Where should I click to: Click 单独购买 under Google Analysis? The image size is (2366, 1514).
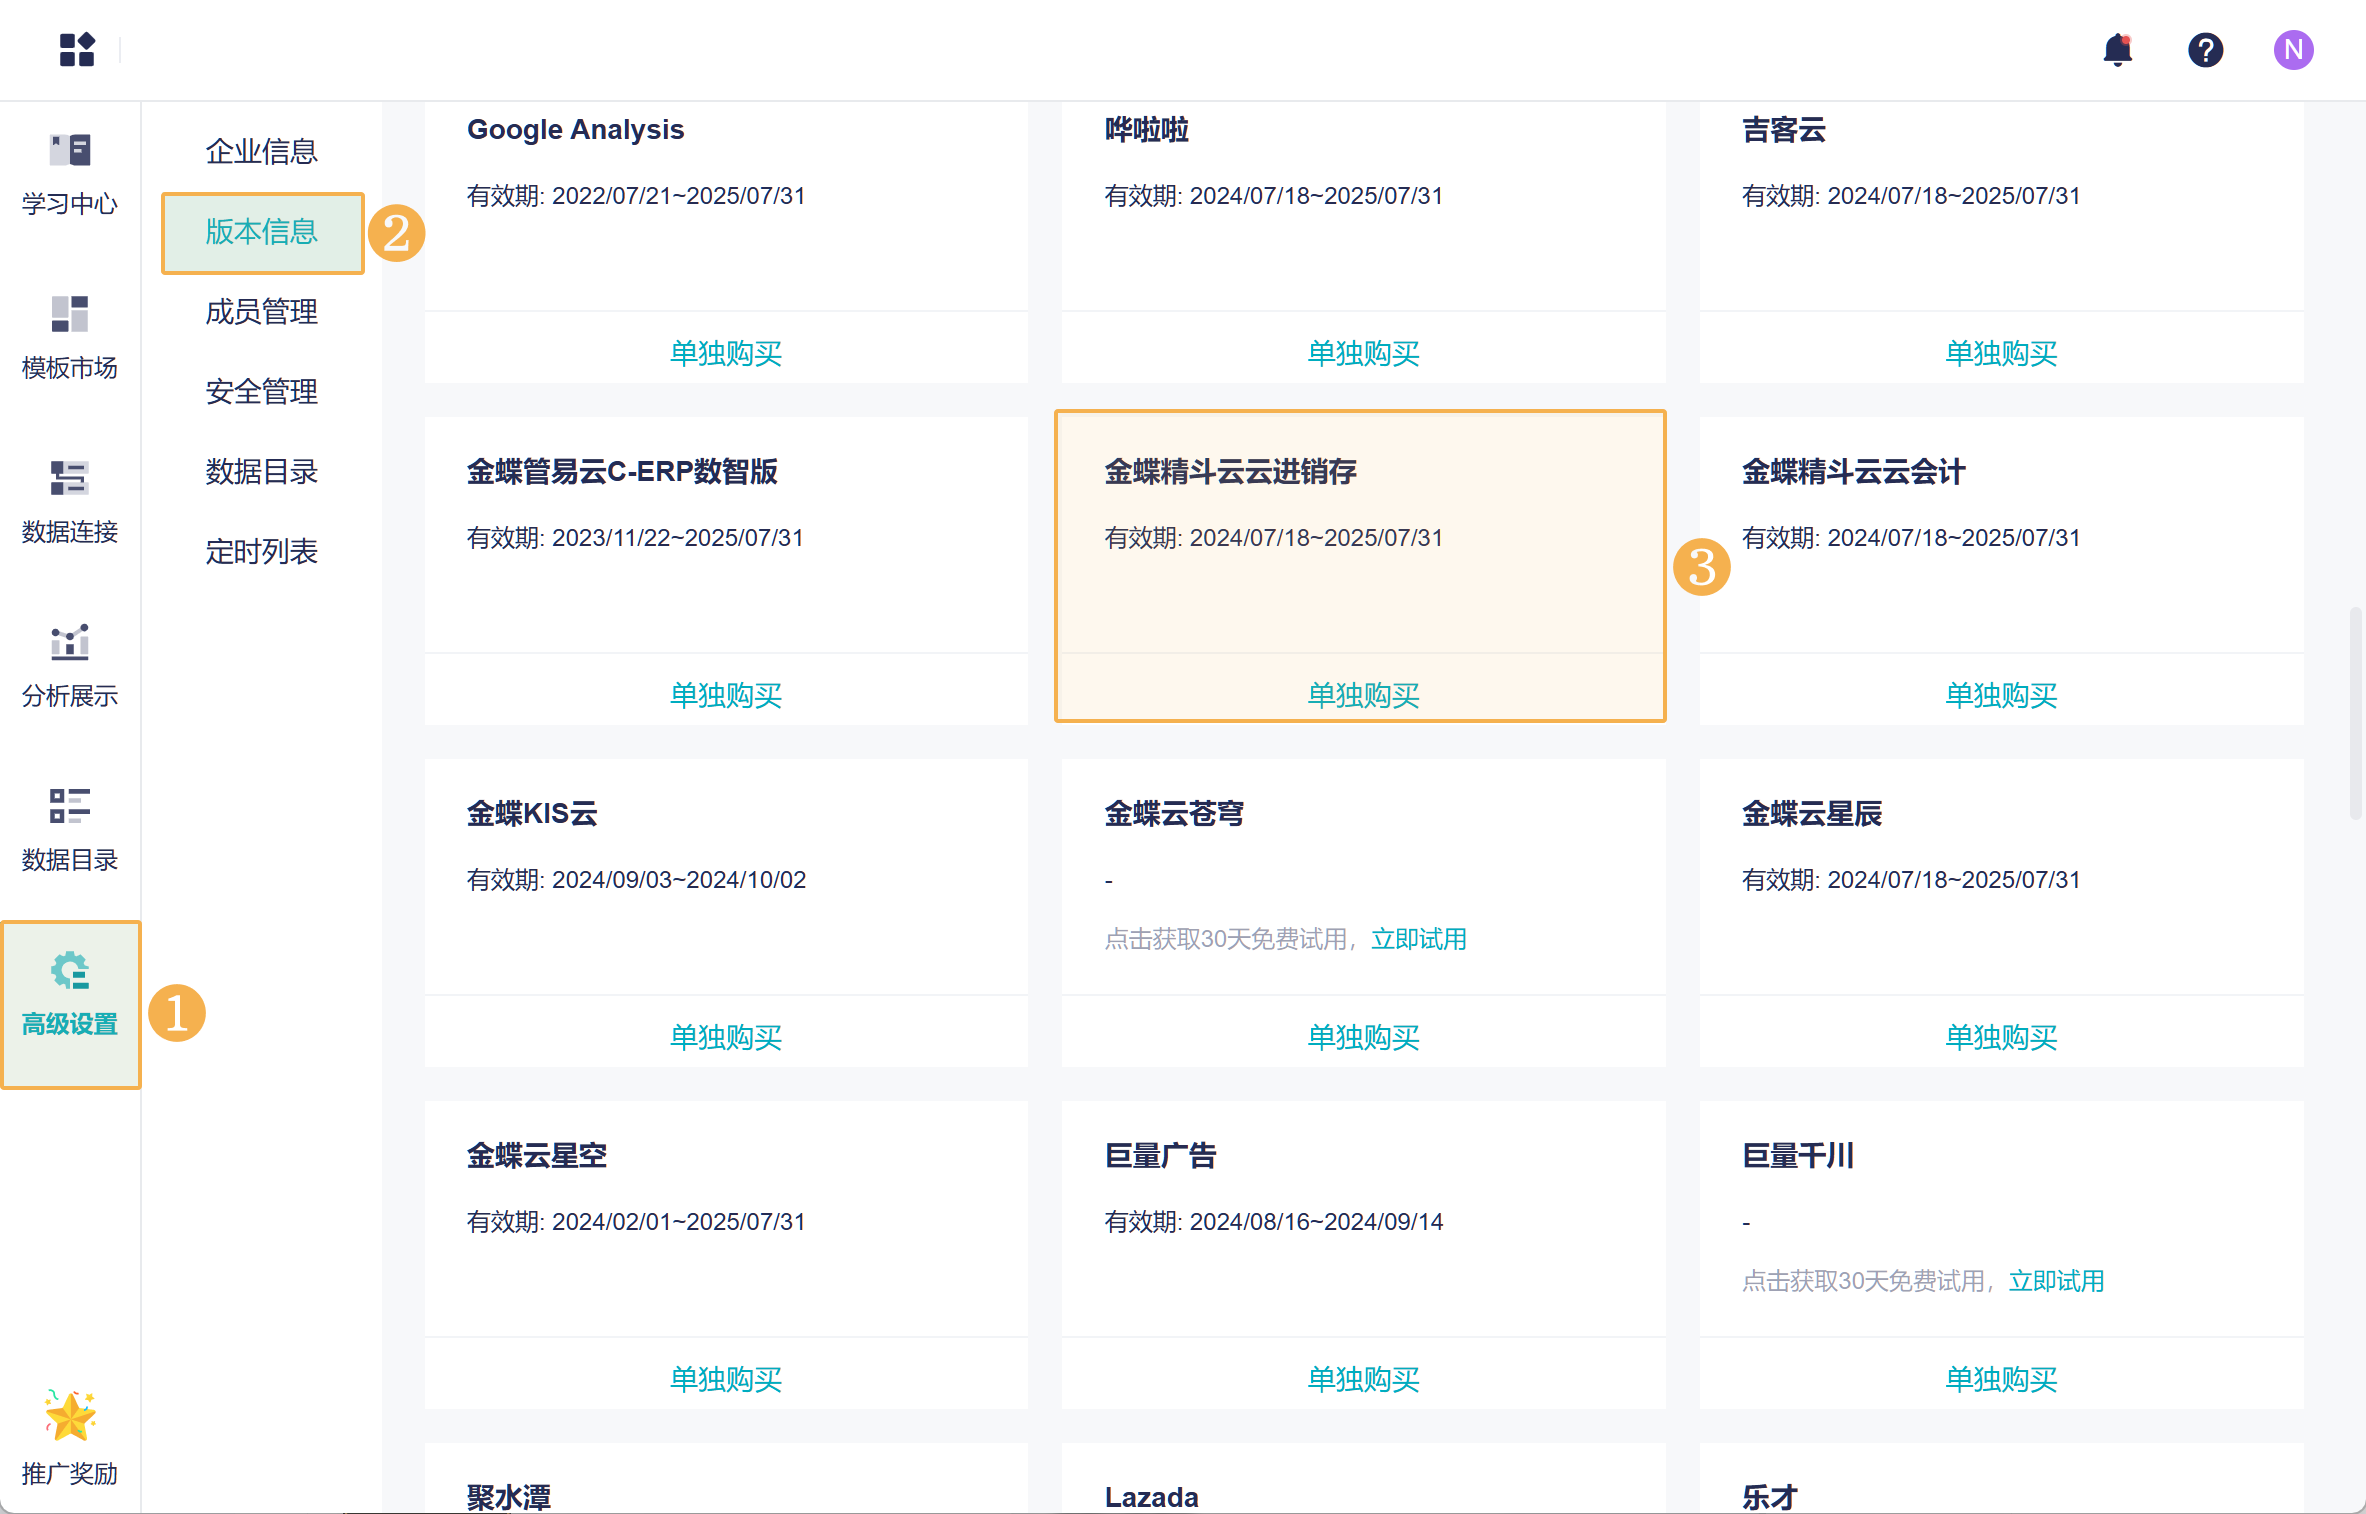coord(726,352)
